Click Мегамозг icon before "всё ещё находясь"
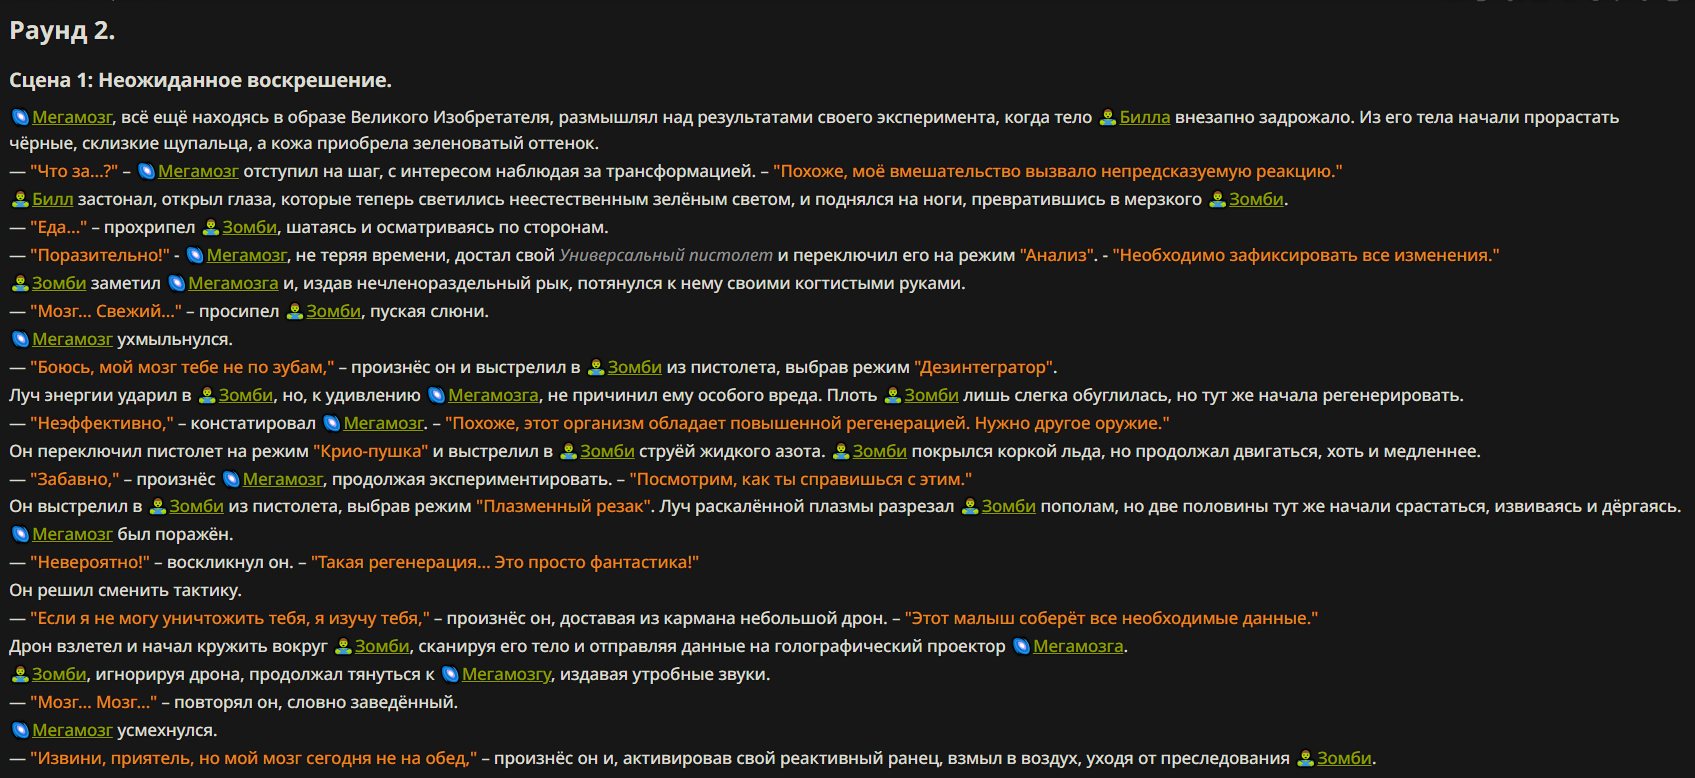 click(x=20, y=117)
